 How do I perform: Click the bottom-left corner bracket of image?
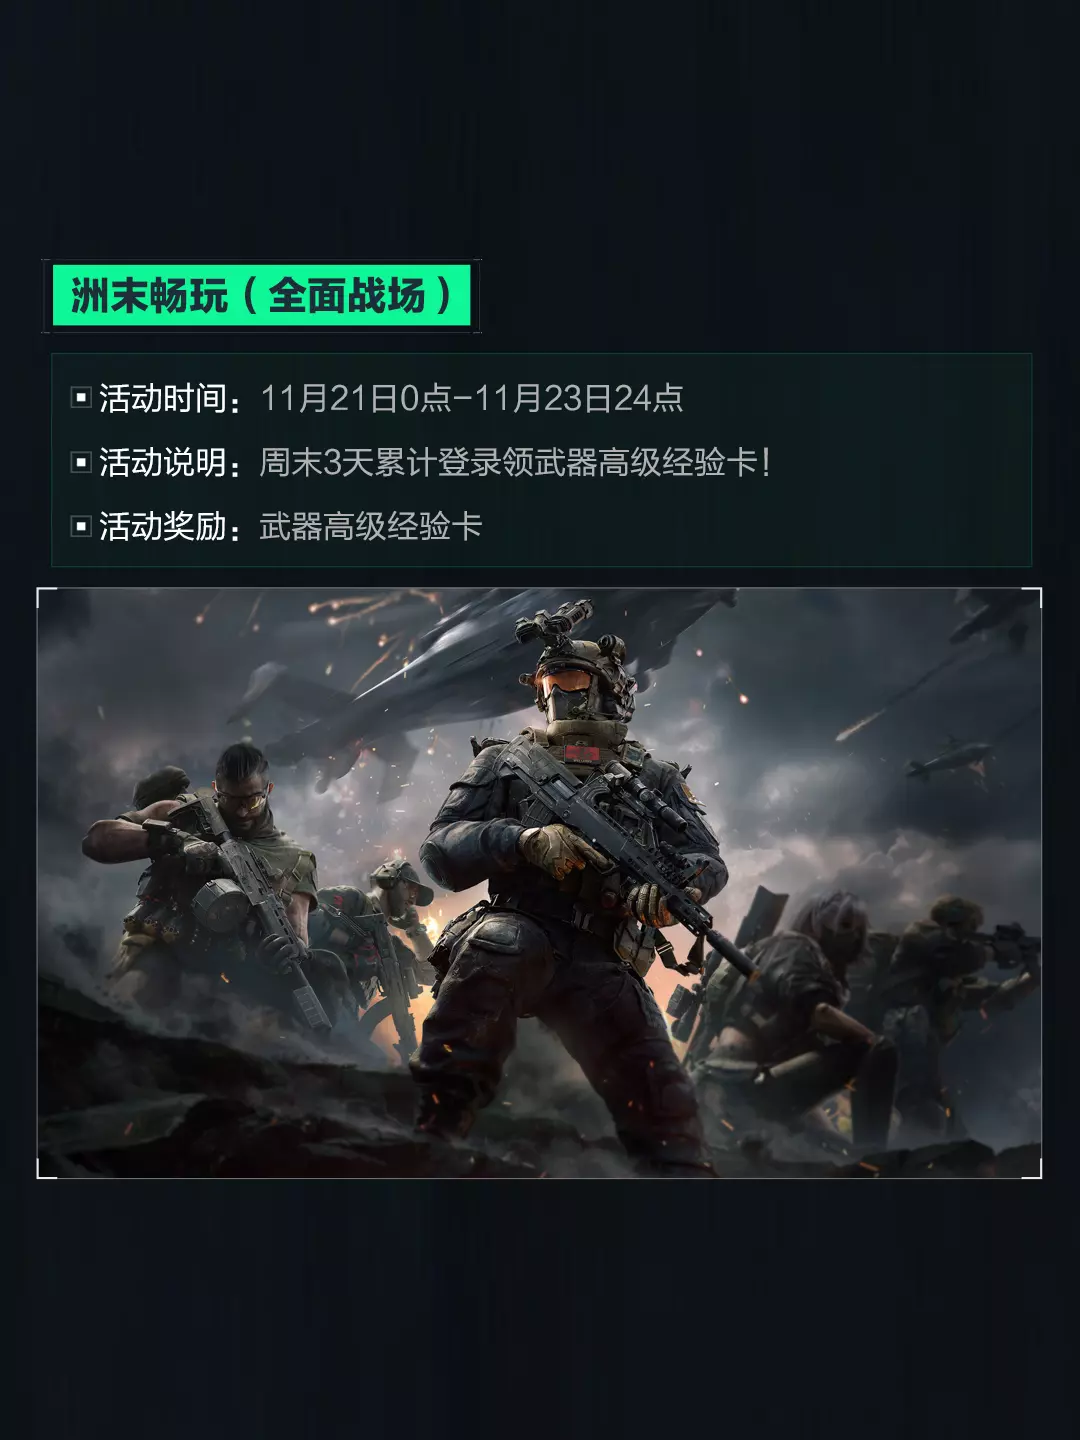(46, 1169)
